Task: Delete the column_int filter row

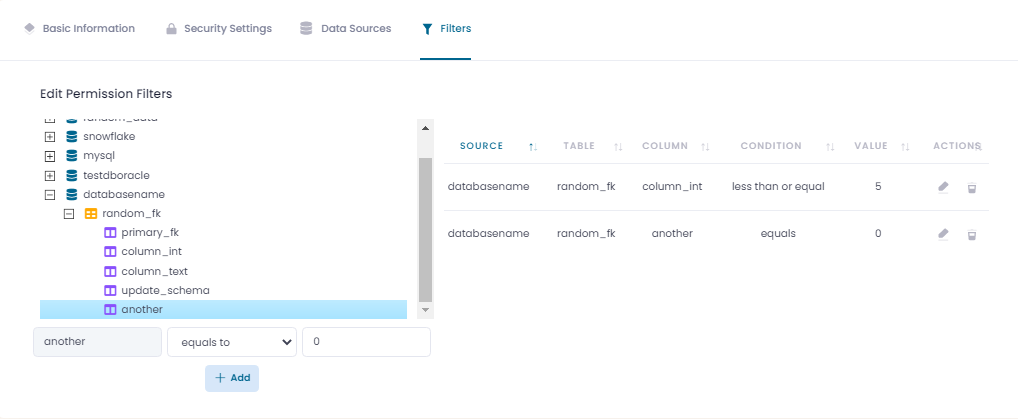Action: pyautogui.click(x=971, y=187)
